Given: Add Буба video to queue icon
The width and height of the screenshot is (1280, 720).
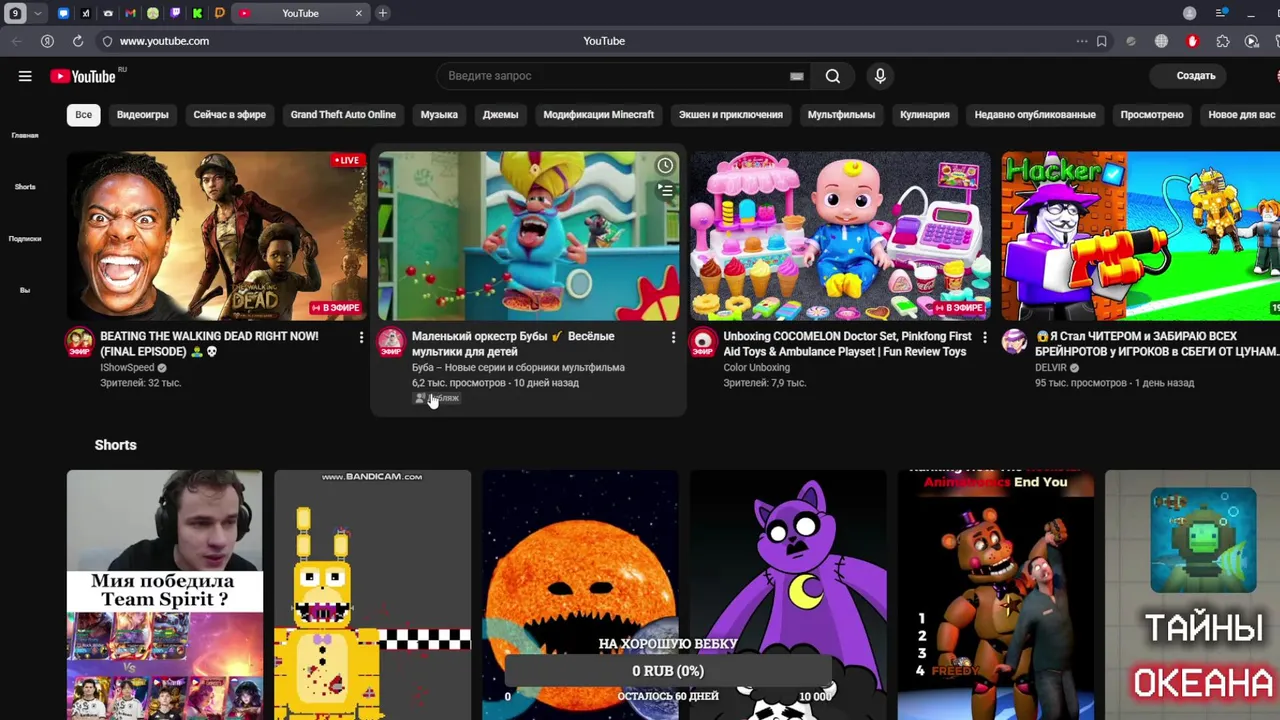Looking at the screenshot, I should [665, 190].
